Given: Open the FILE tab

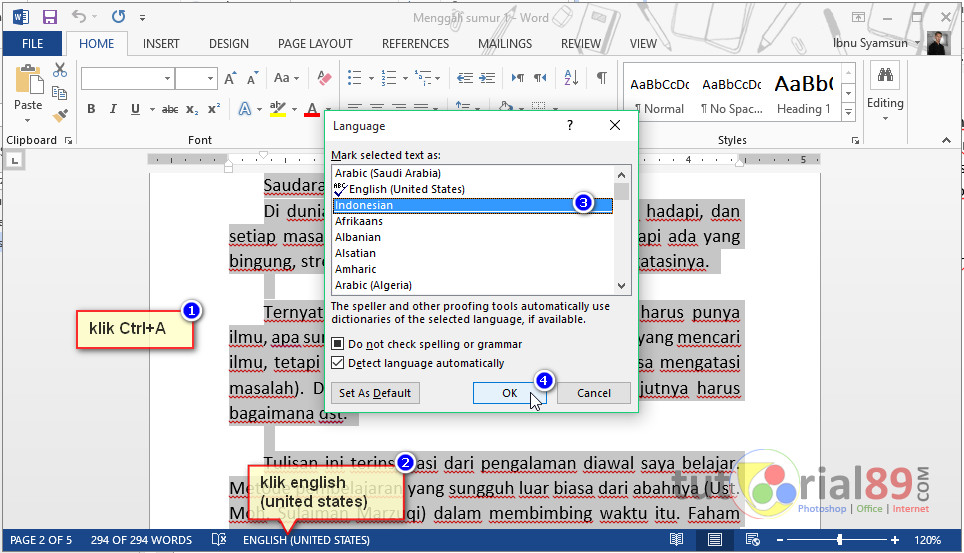Looking at the screenshot, I should point(33,44).
